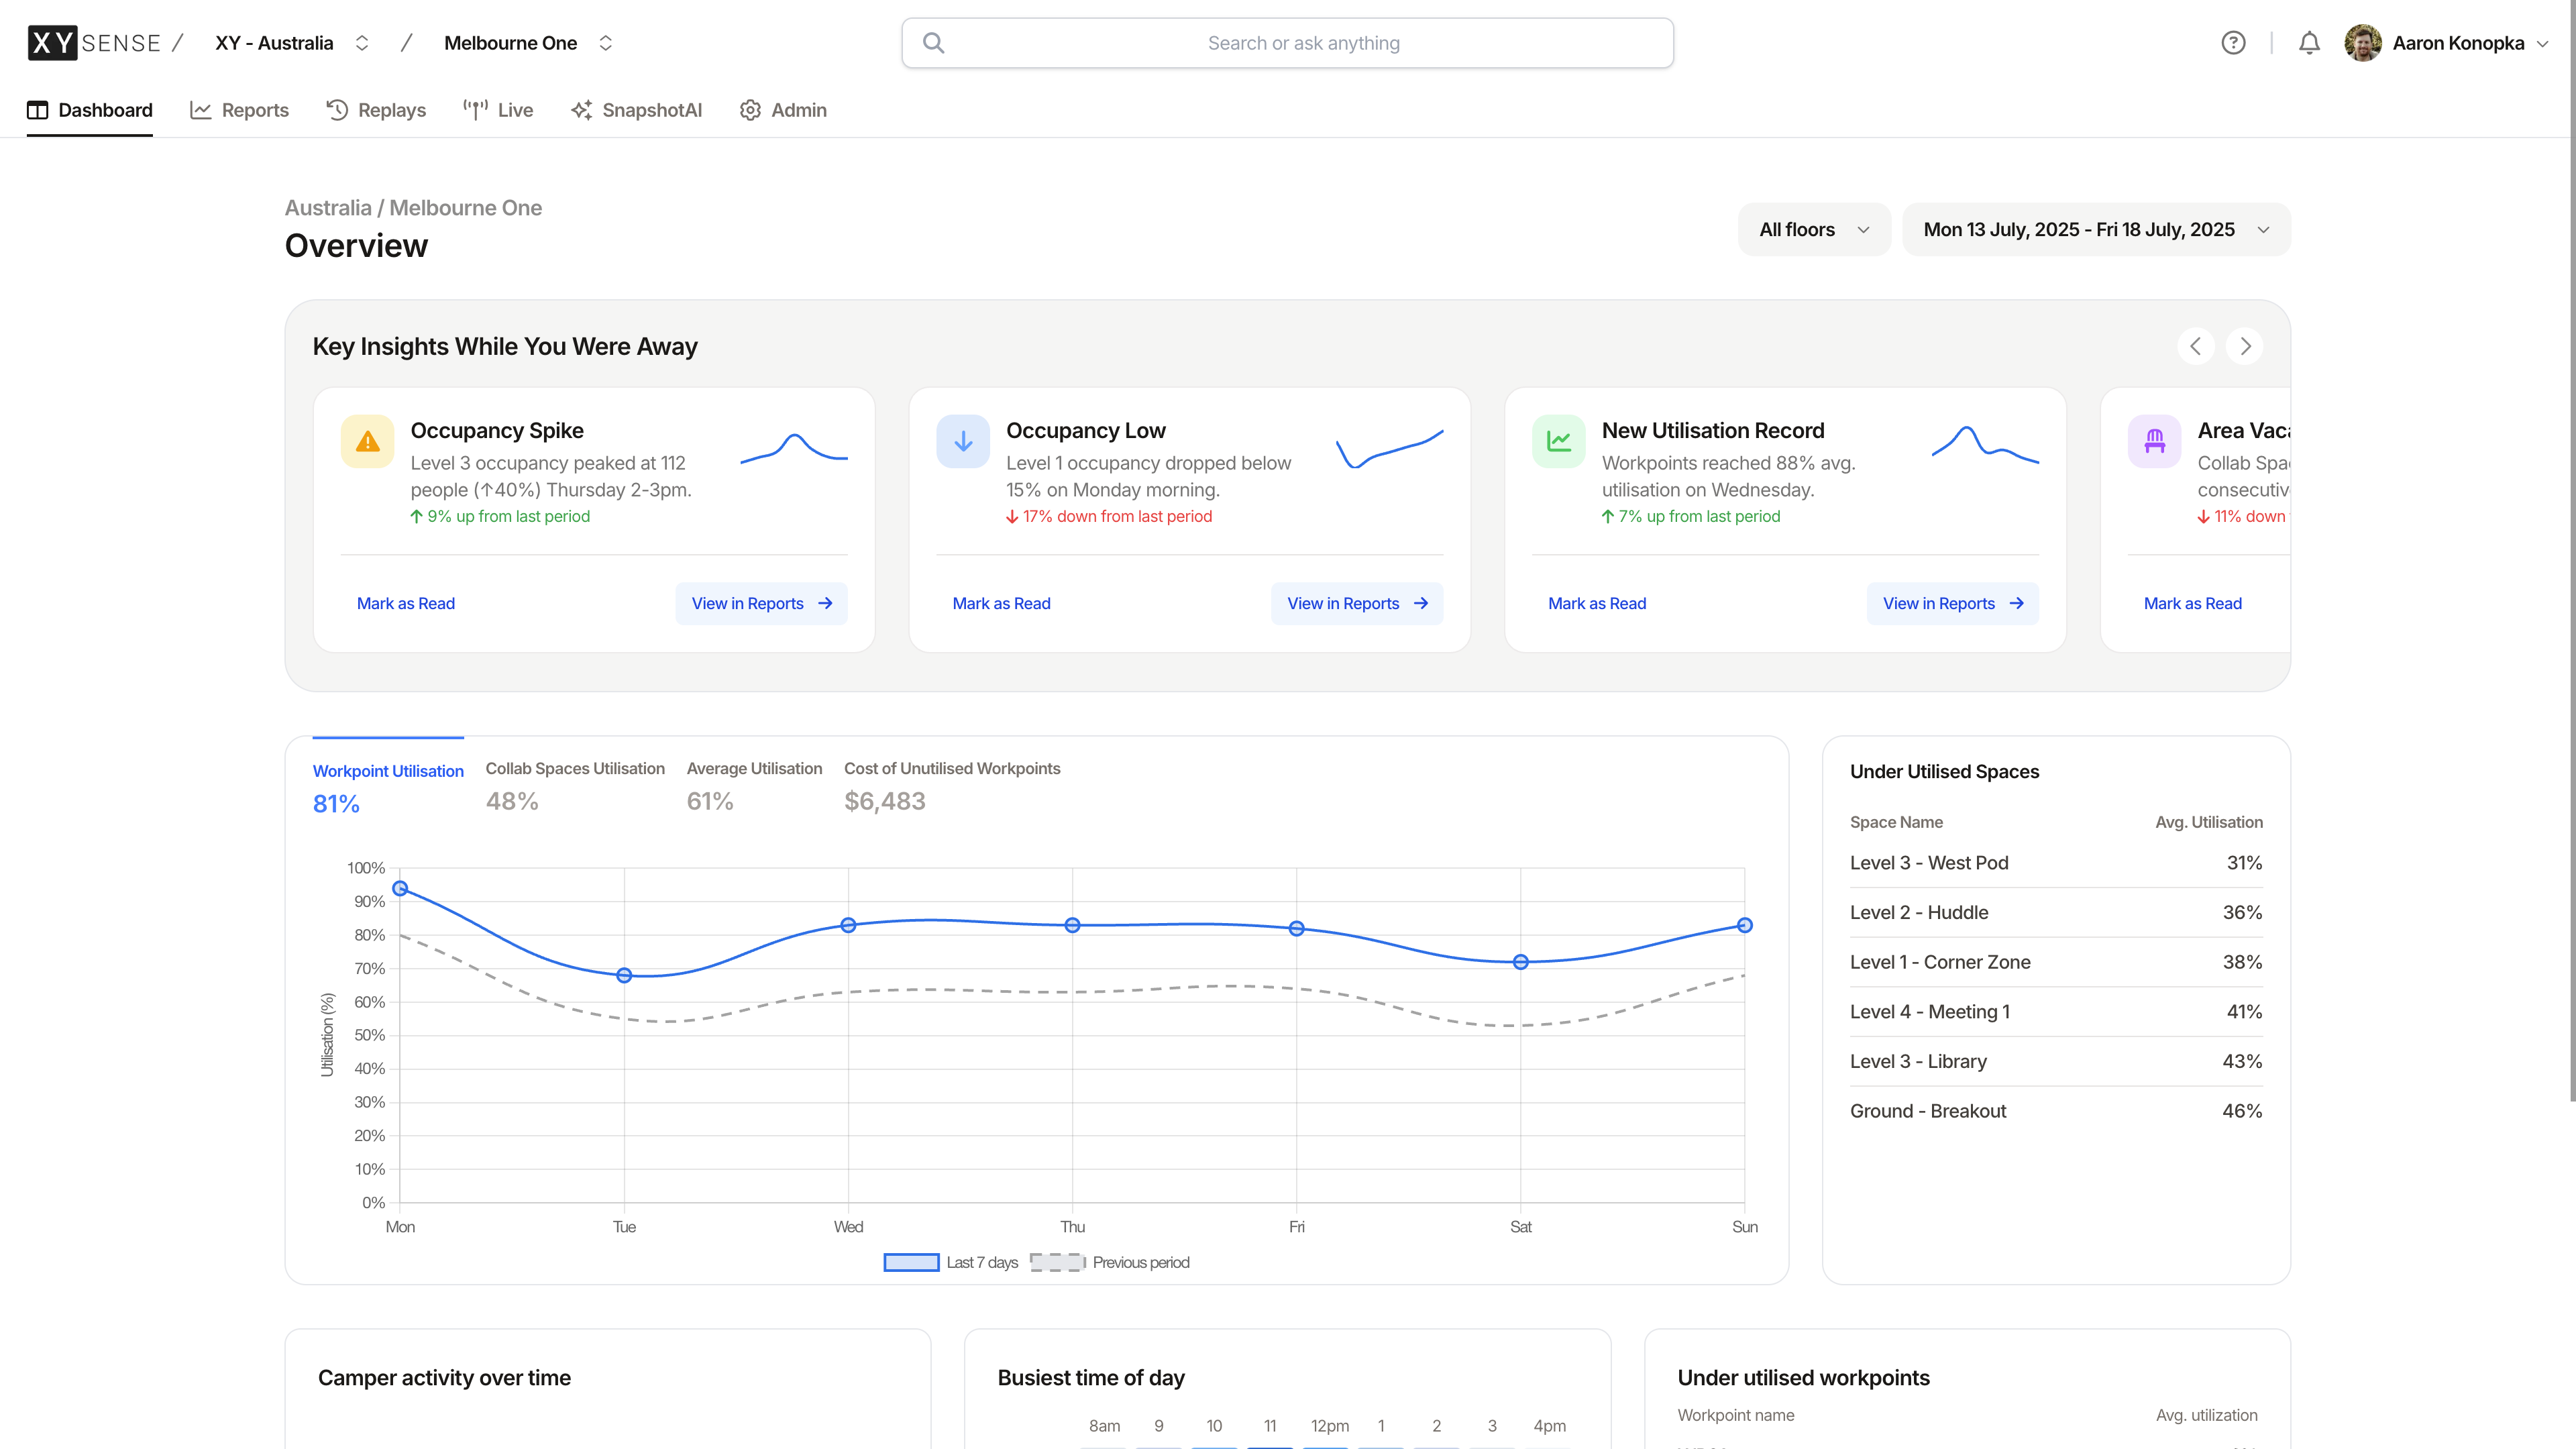Viewport: 2576px width, 1449px height.
Task: Focus the Search or ask anything field
Action: (1288, 43)
